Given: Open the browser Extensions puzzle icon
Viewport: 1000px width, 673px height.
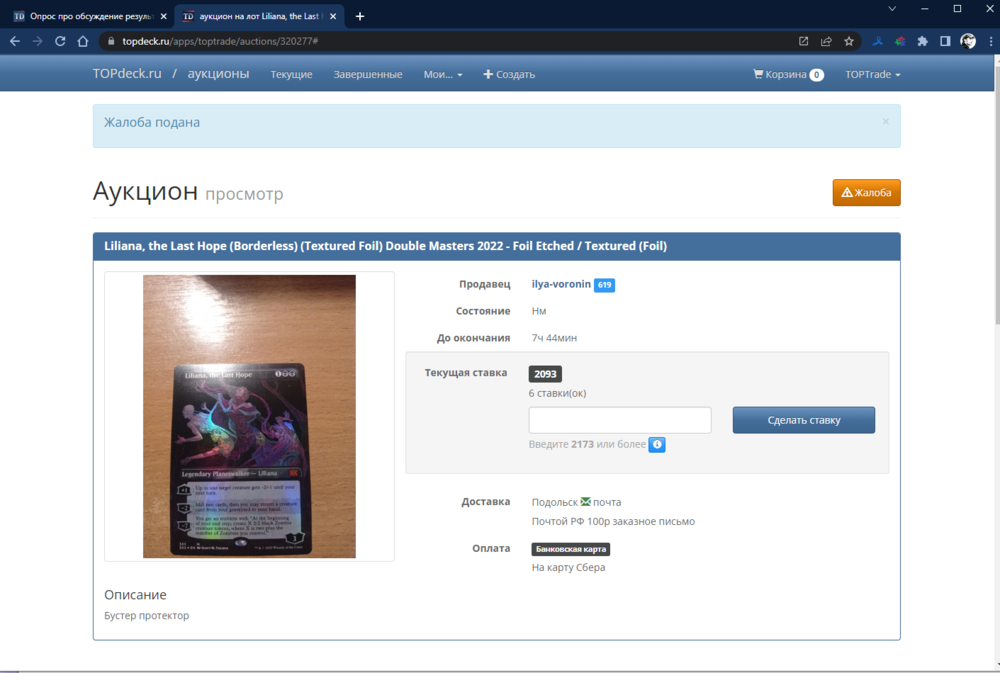Looking at the screenshot, I should point(922,41).
